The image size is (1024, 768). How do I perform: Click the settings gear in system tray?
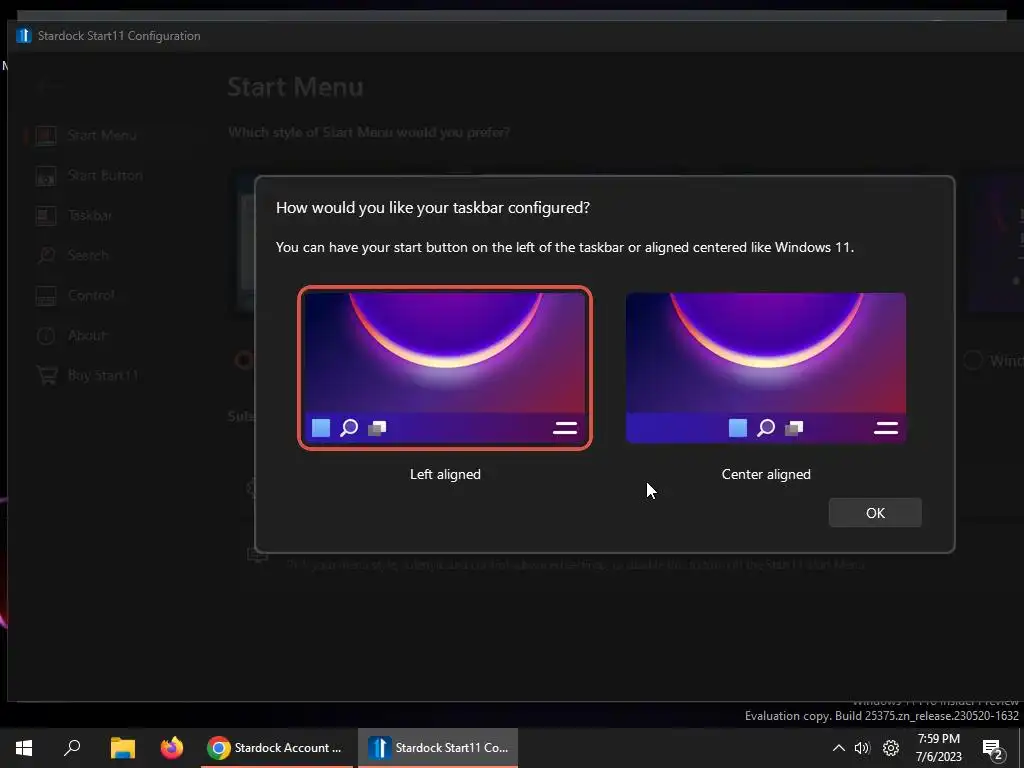(x=891, y=748)
